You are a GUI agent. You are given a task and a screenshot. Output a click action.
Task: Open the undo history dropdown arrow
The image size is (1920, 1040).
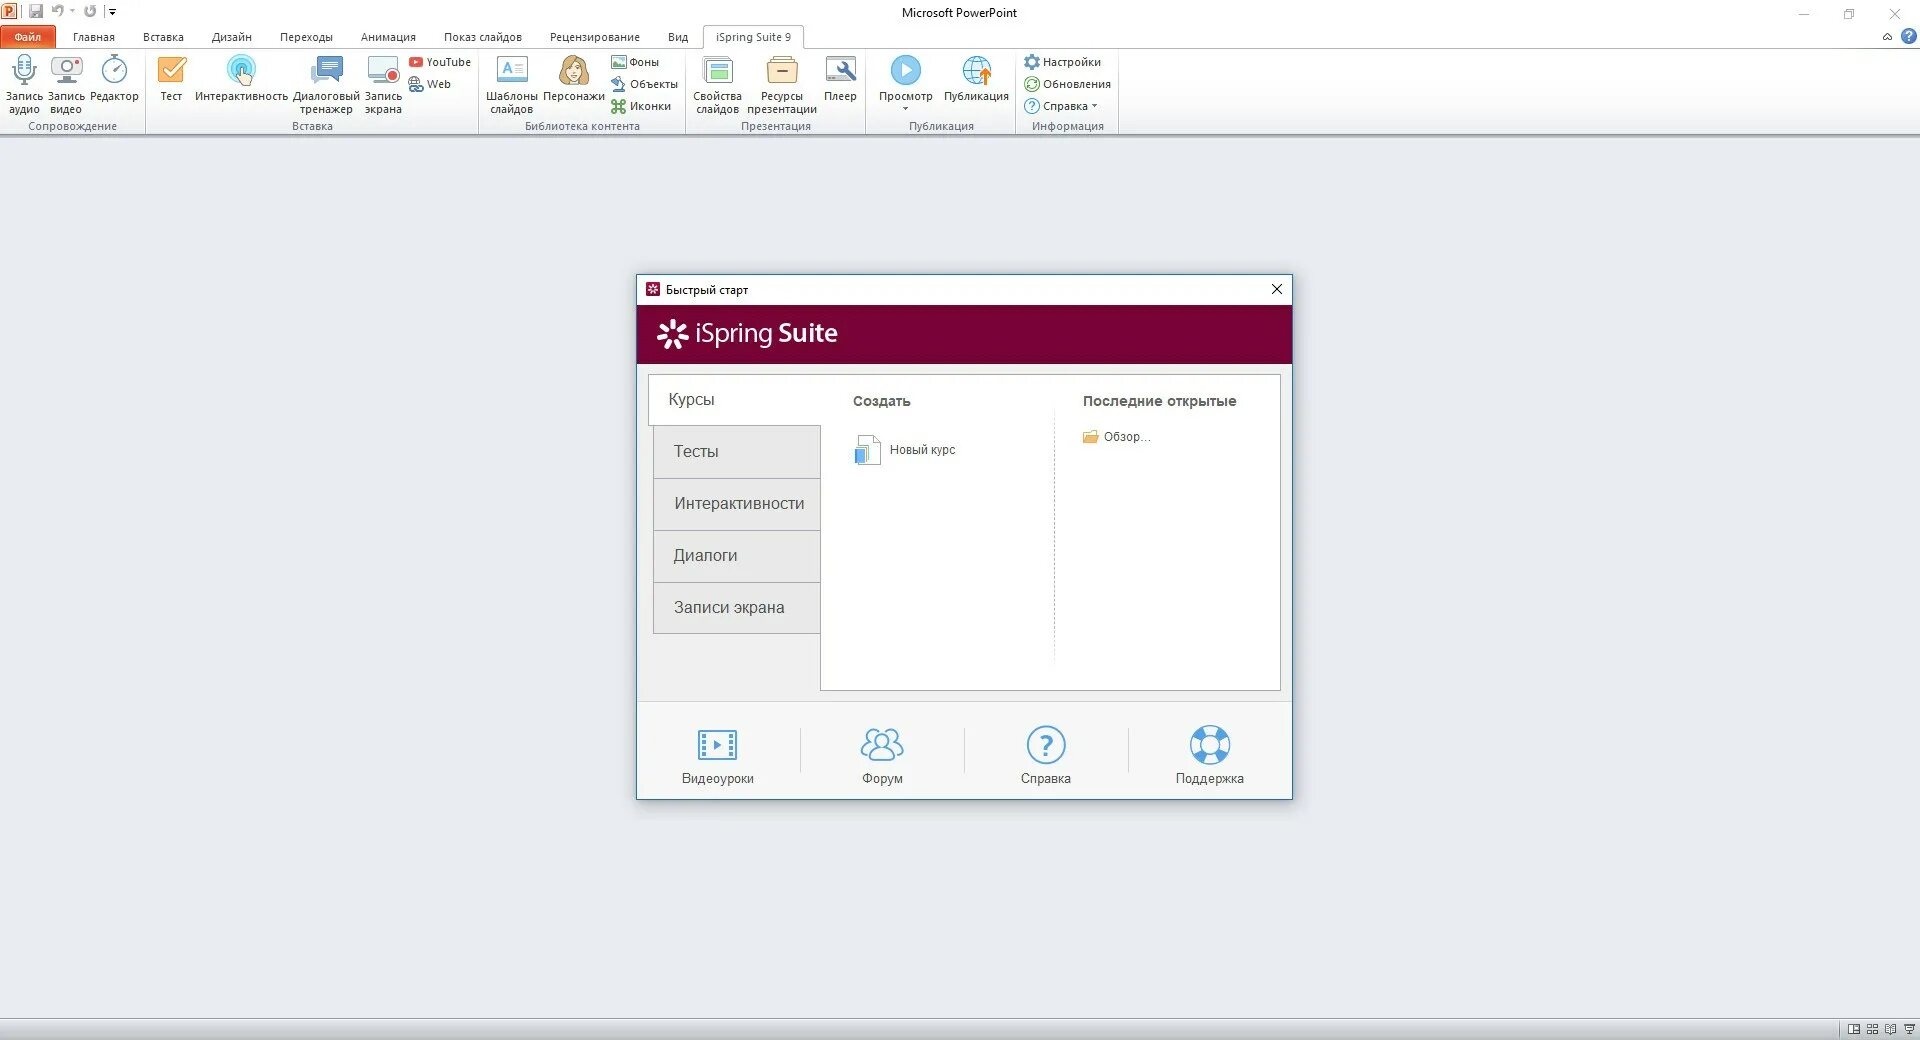[x=72, y=11]
